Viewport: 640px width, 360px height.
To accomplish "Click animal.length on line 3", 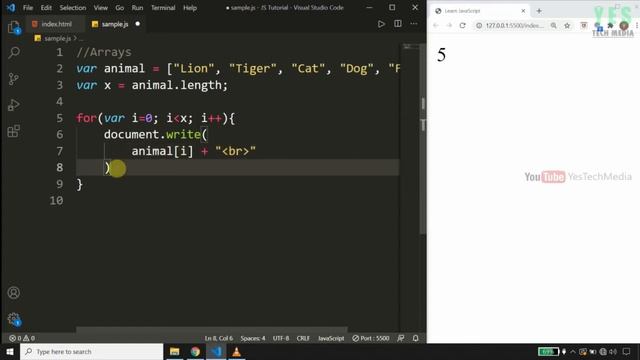I will click(x=176, y=85).
